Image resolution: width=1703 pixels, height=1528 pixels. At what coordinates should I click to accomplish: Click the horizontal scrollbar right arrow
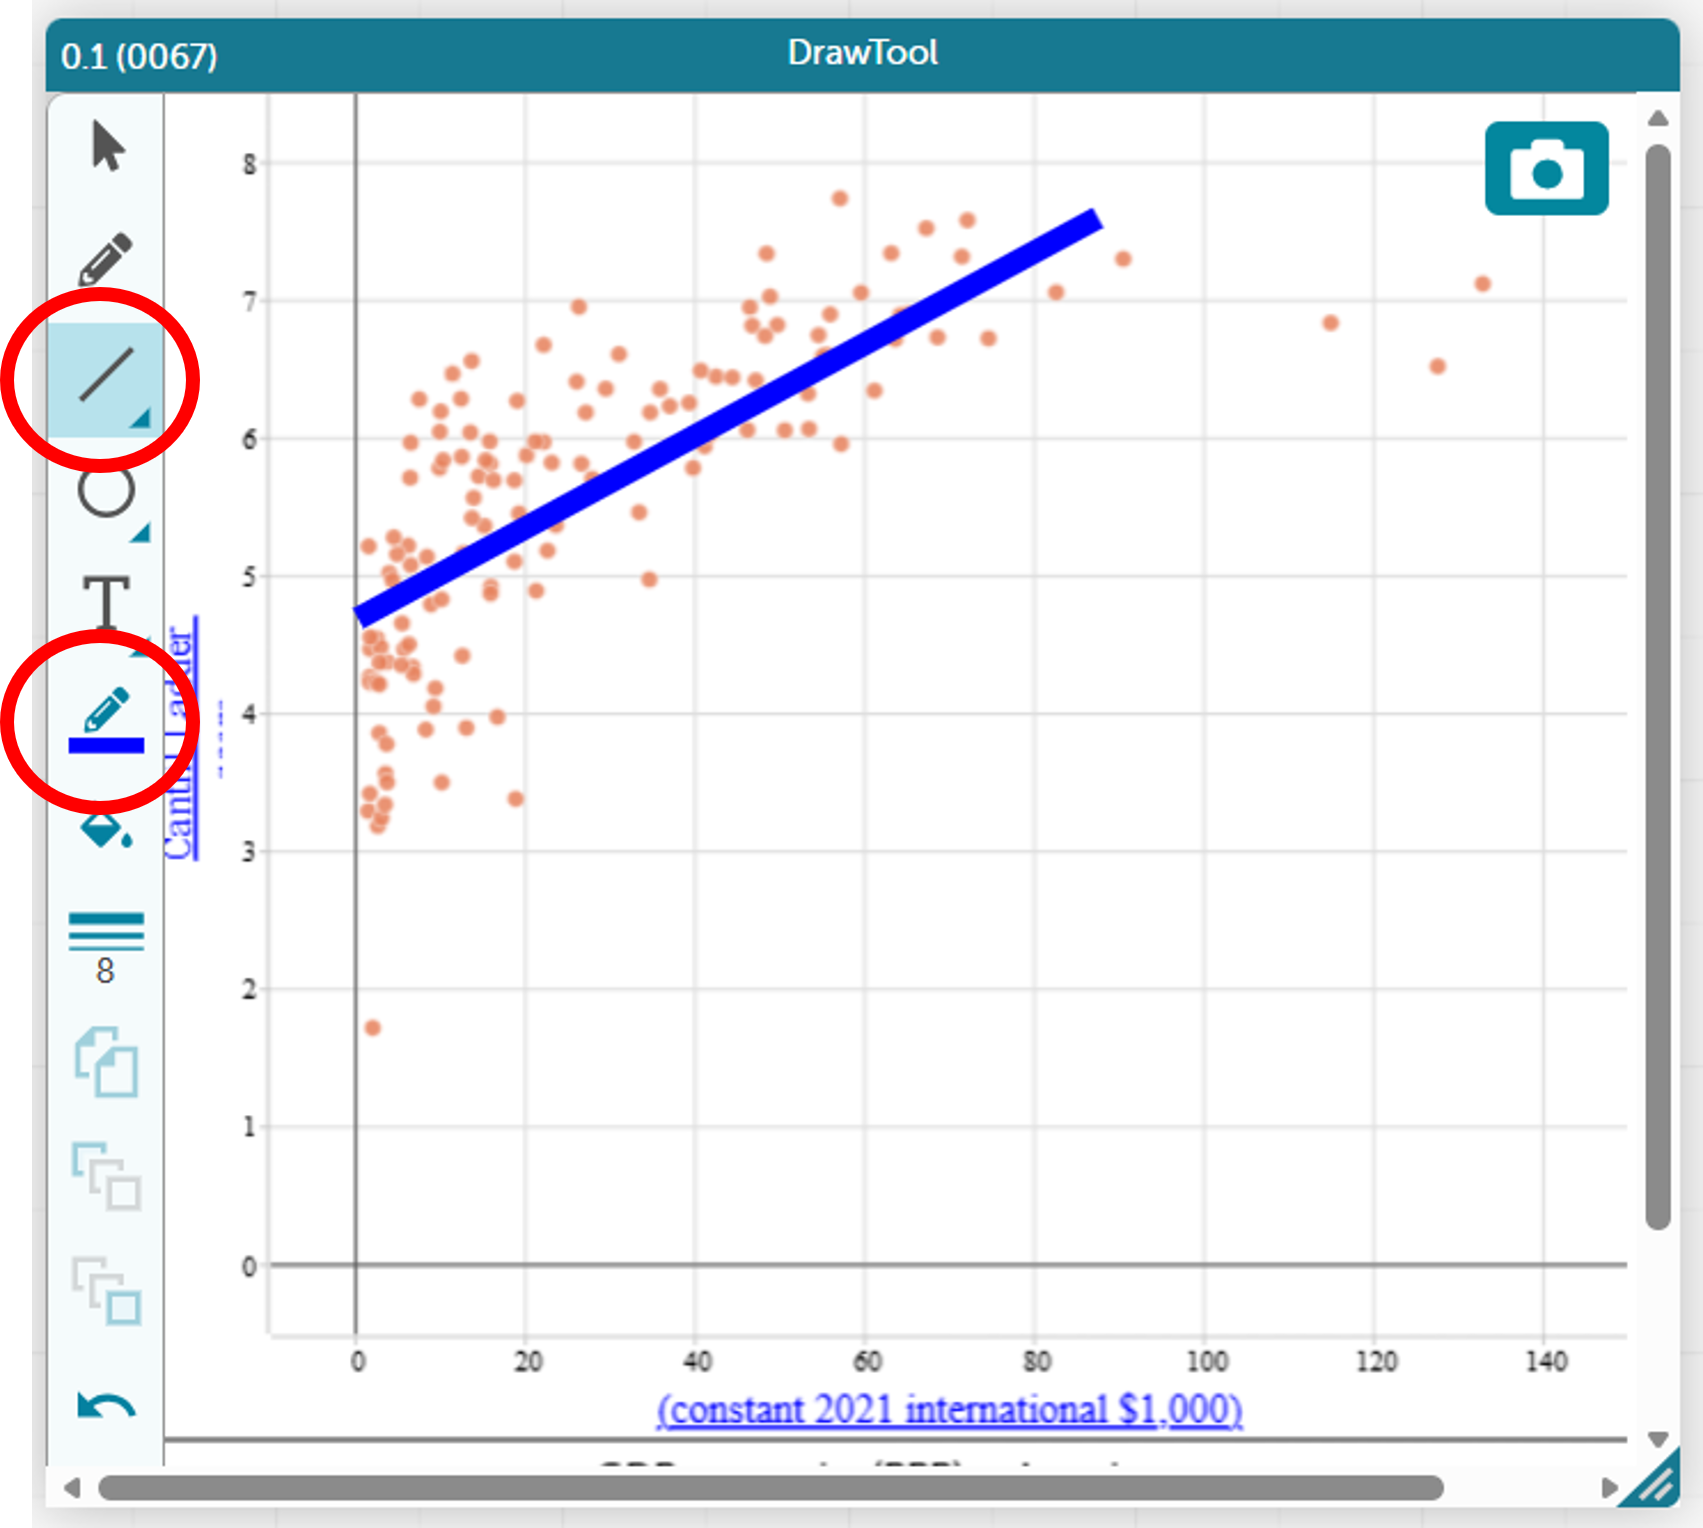coord(1609,1488)
